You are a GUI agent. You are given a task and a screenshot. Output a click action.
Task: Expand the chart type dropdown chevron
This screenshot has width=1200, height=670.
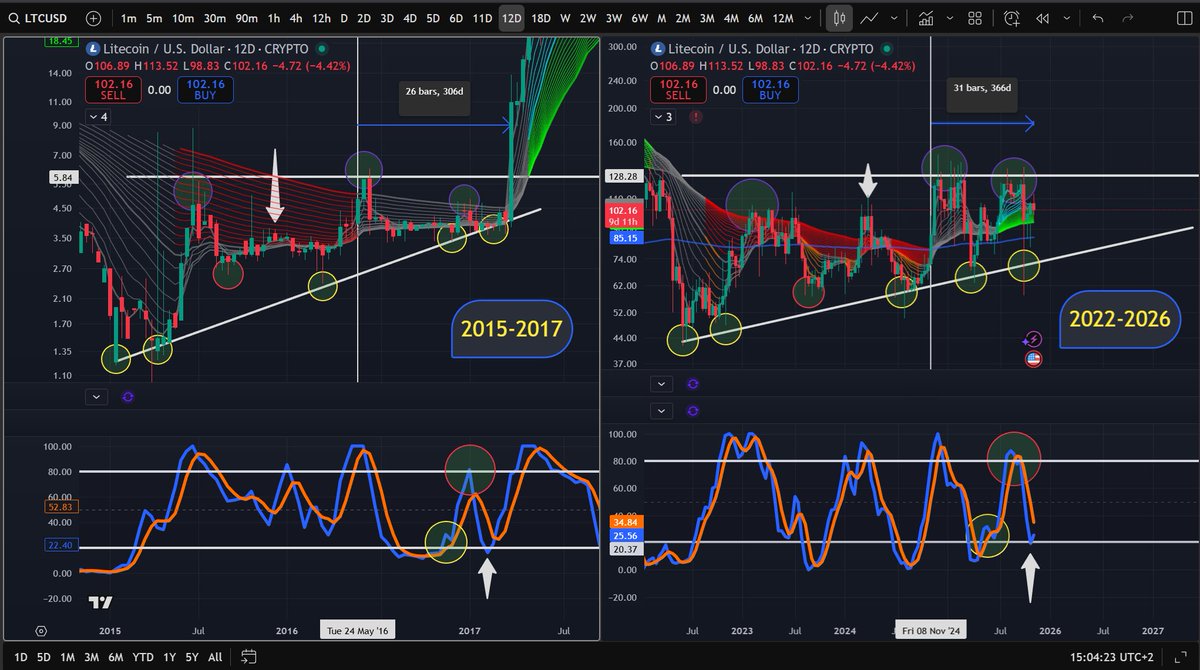coord(893,17)
